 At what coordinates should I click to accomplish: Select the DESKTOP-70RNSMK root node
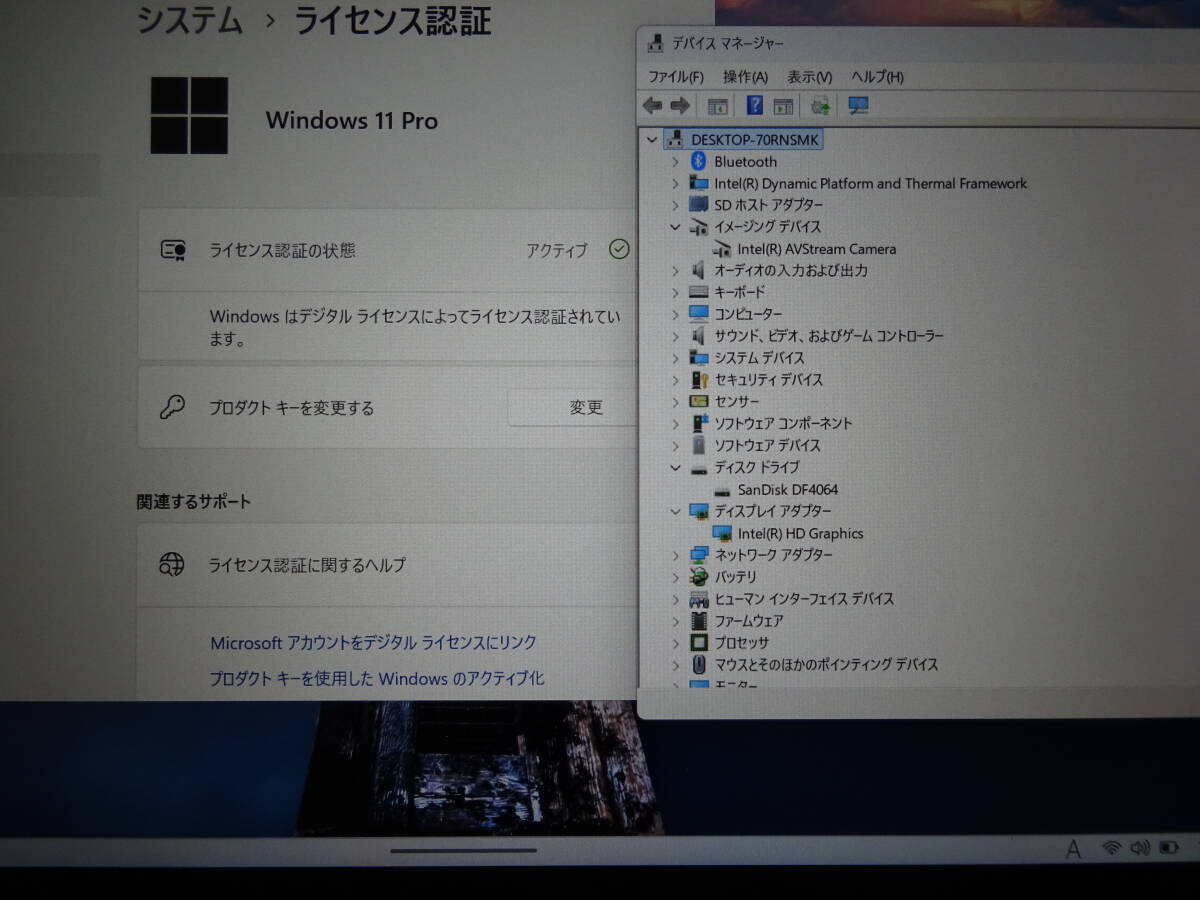click(x=756, y=140)
